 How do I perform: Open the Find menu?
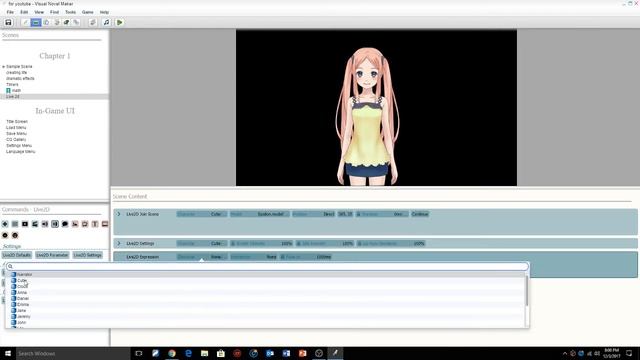54,12
